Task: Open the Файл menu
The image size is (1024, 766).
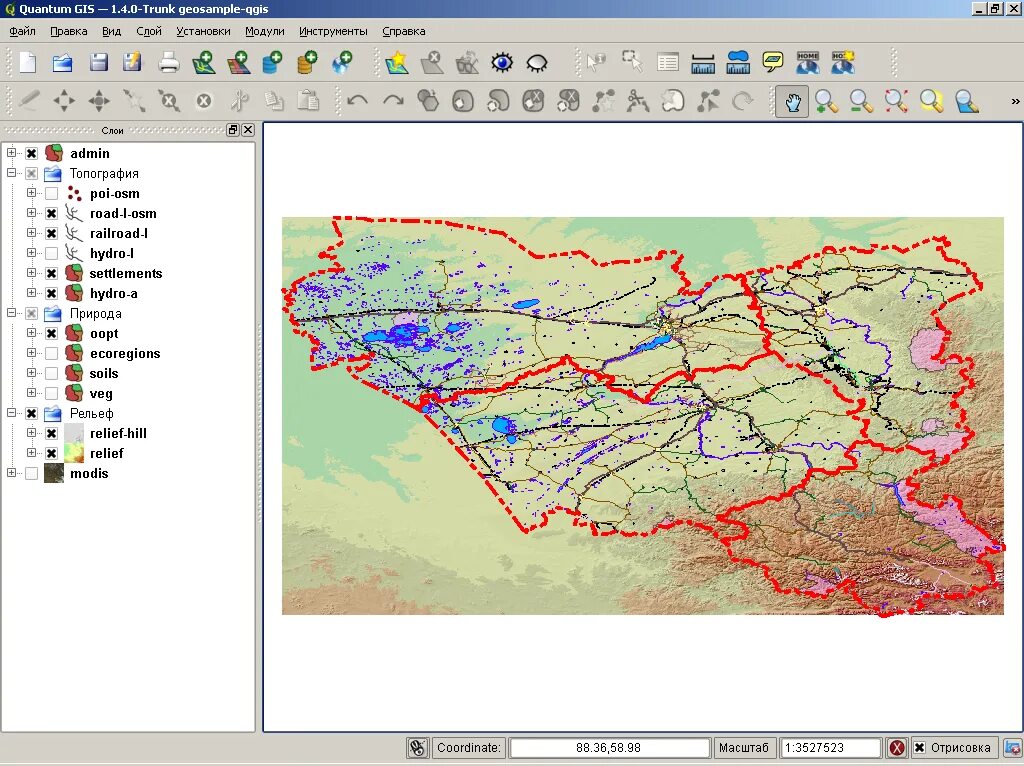Action: coord(22,31)
